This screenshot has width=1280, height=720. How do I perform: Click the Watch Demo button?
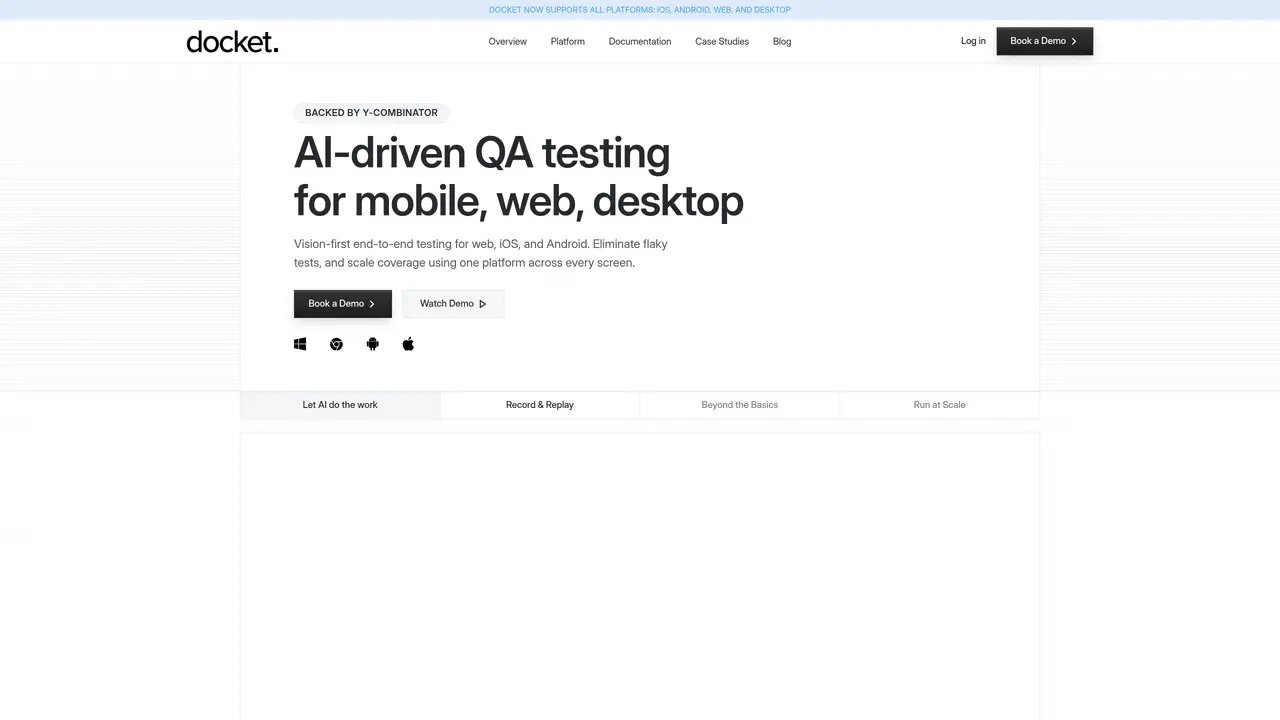tap(453, 304)
